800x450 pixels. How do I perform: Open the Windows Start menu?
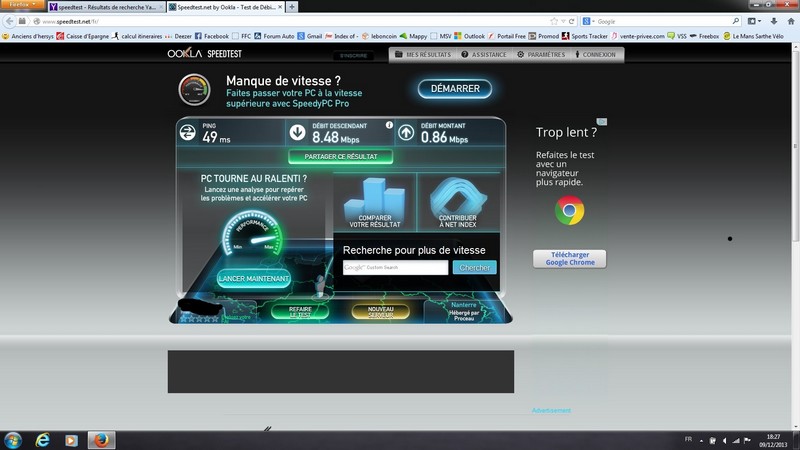(x=13, y=440)
